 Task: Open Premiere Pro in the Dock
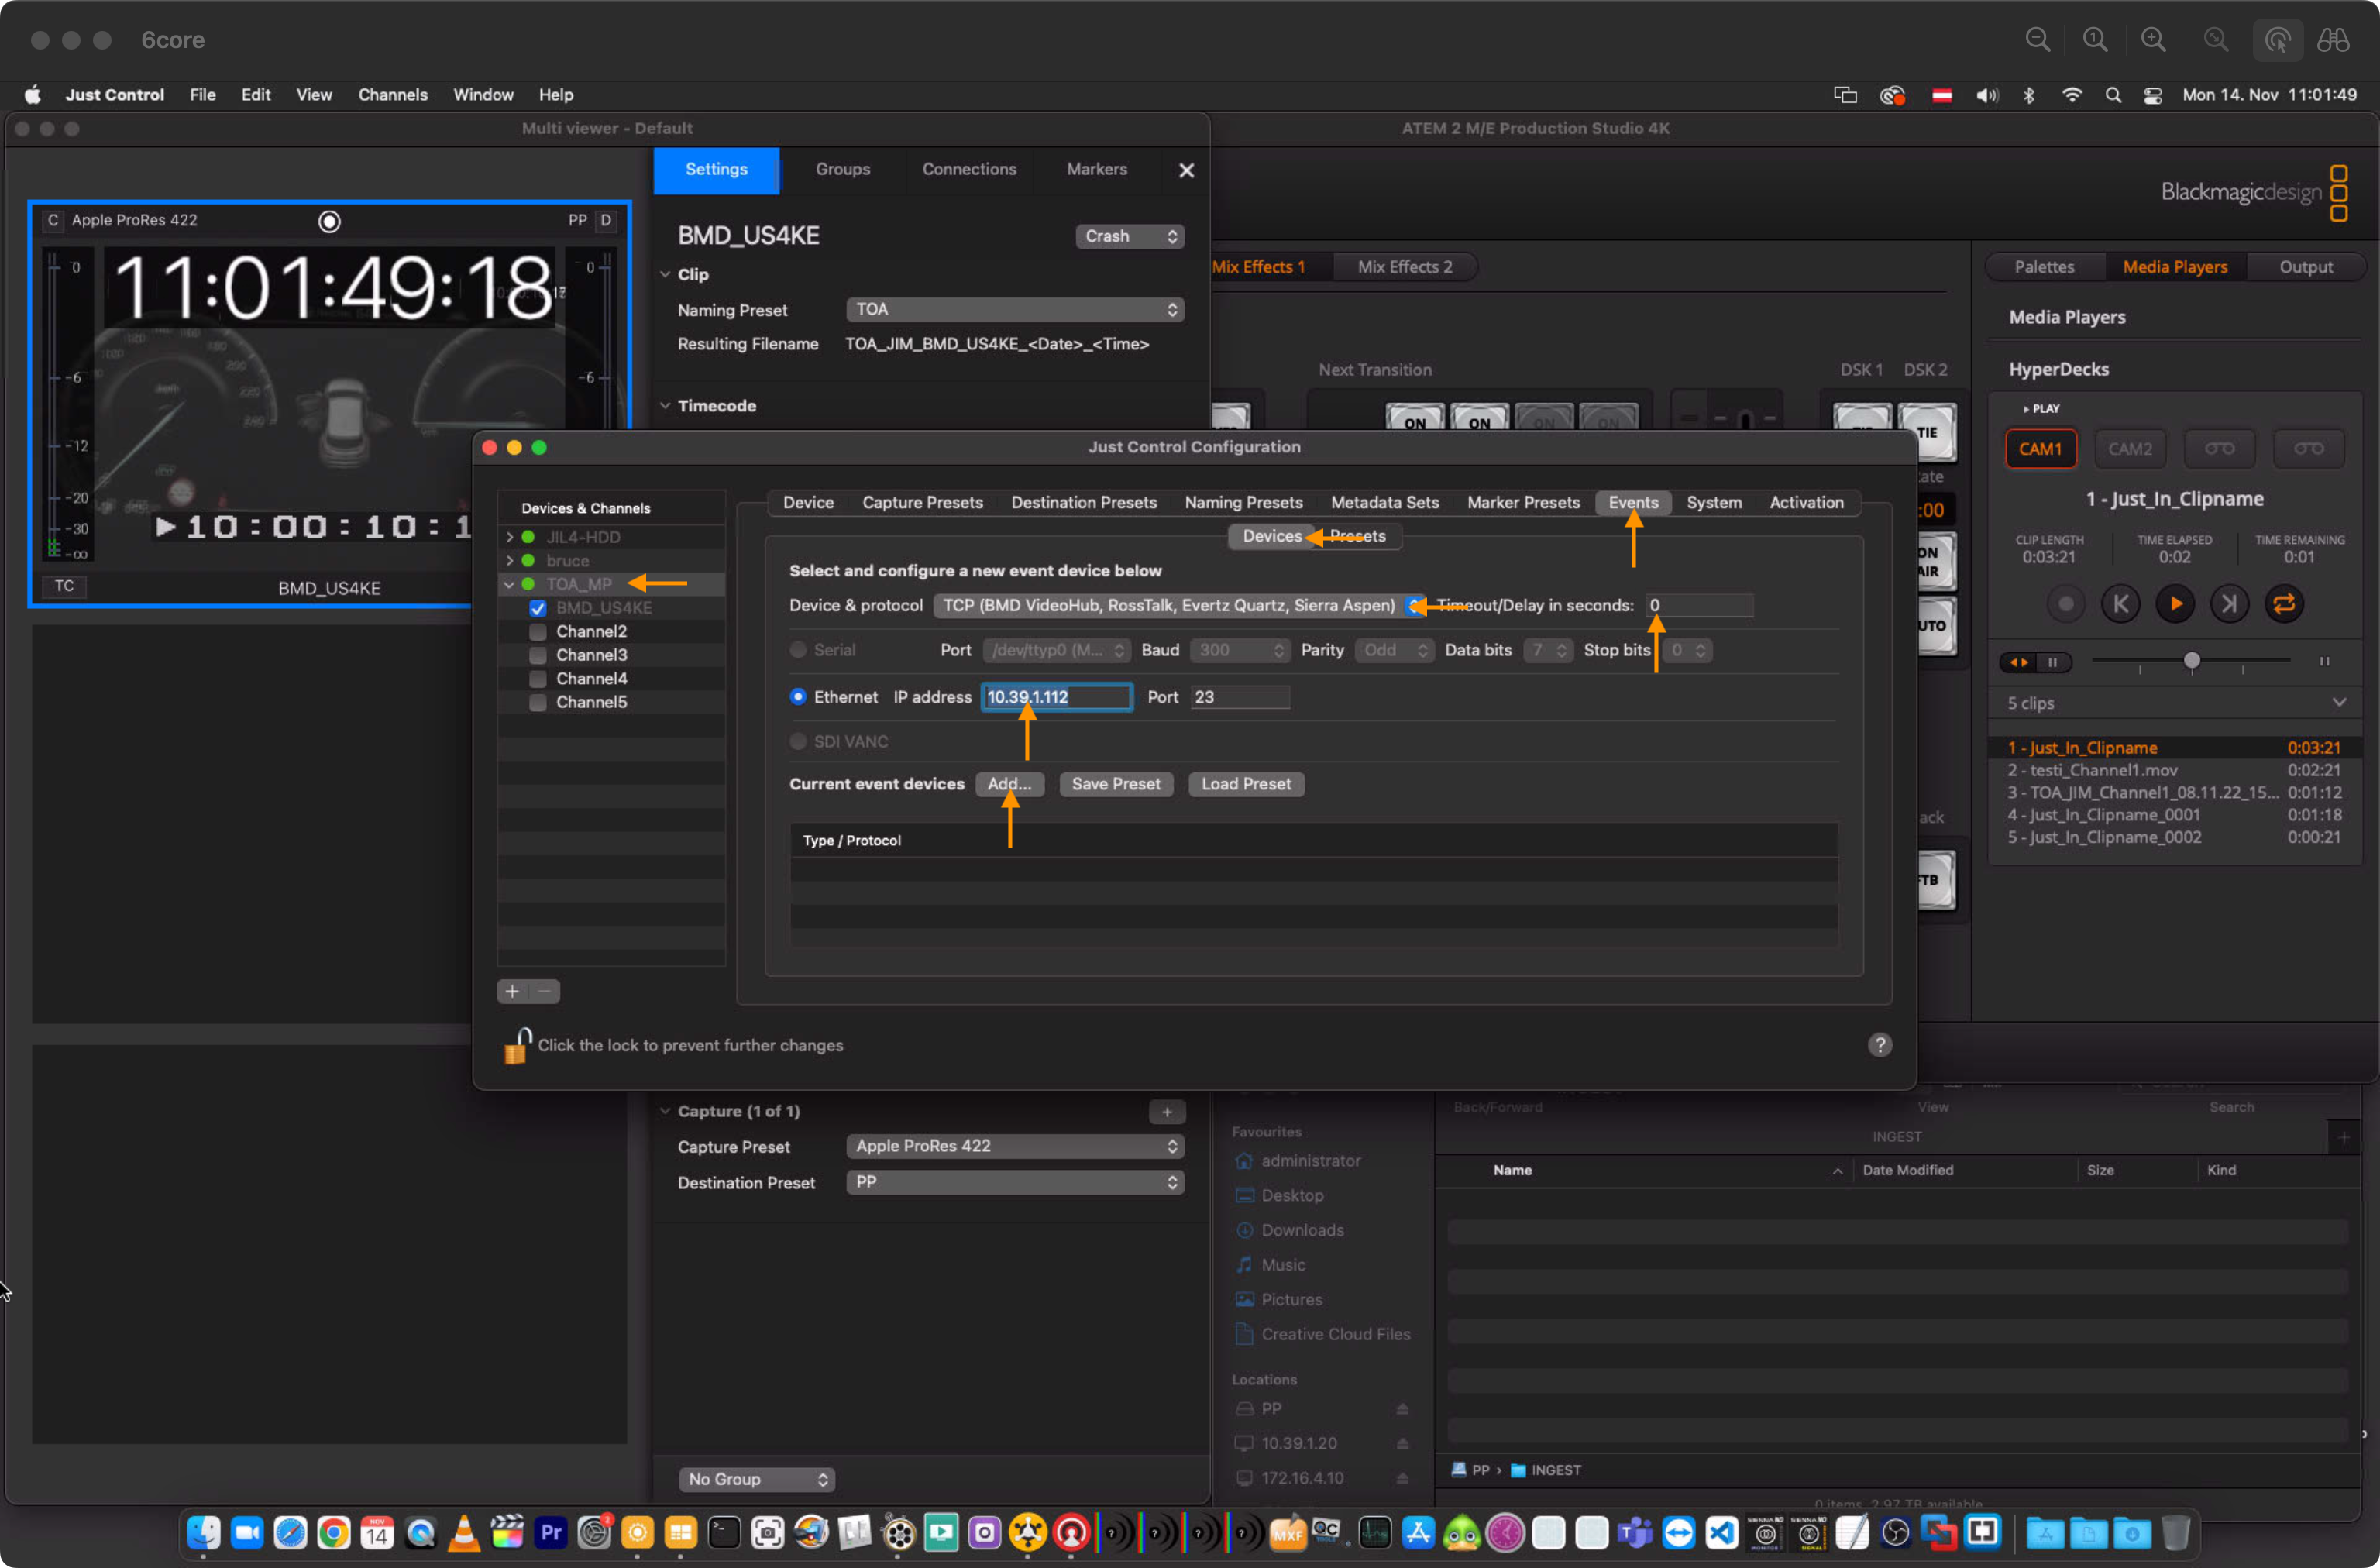click(551, 1532)
